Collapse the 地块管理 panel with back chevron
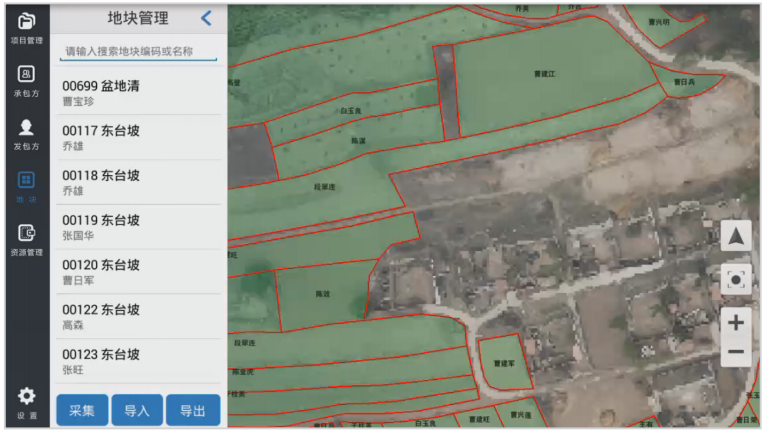765x430 pixels. click(x=206, y=18)
